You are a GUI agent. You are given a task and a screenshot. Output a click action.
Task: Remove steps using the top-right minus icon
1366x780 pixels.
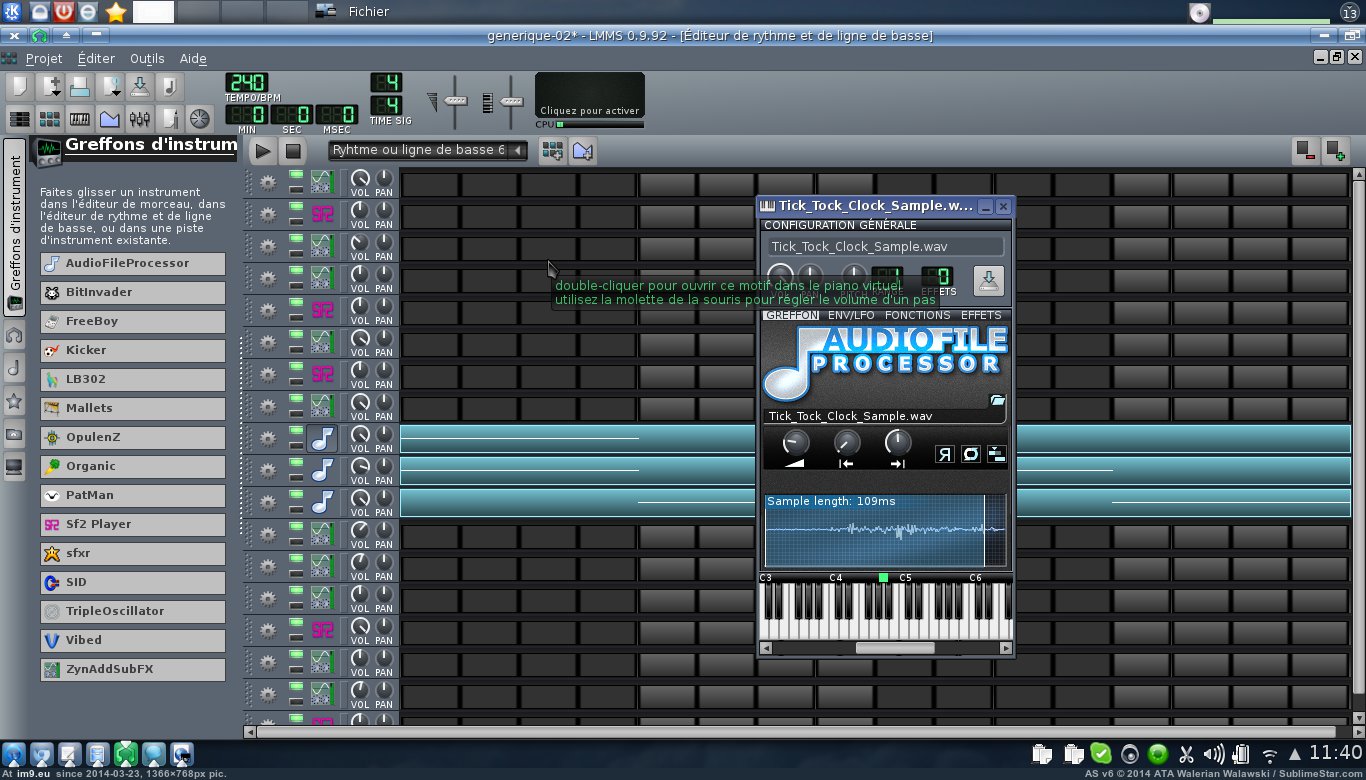(x=1306, y=151)
